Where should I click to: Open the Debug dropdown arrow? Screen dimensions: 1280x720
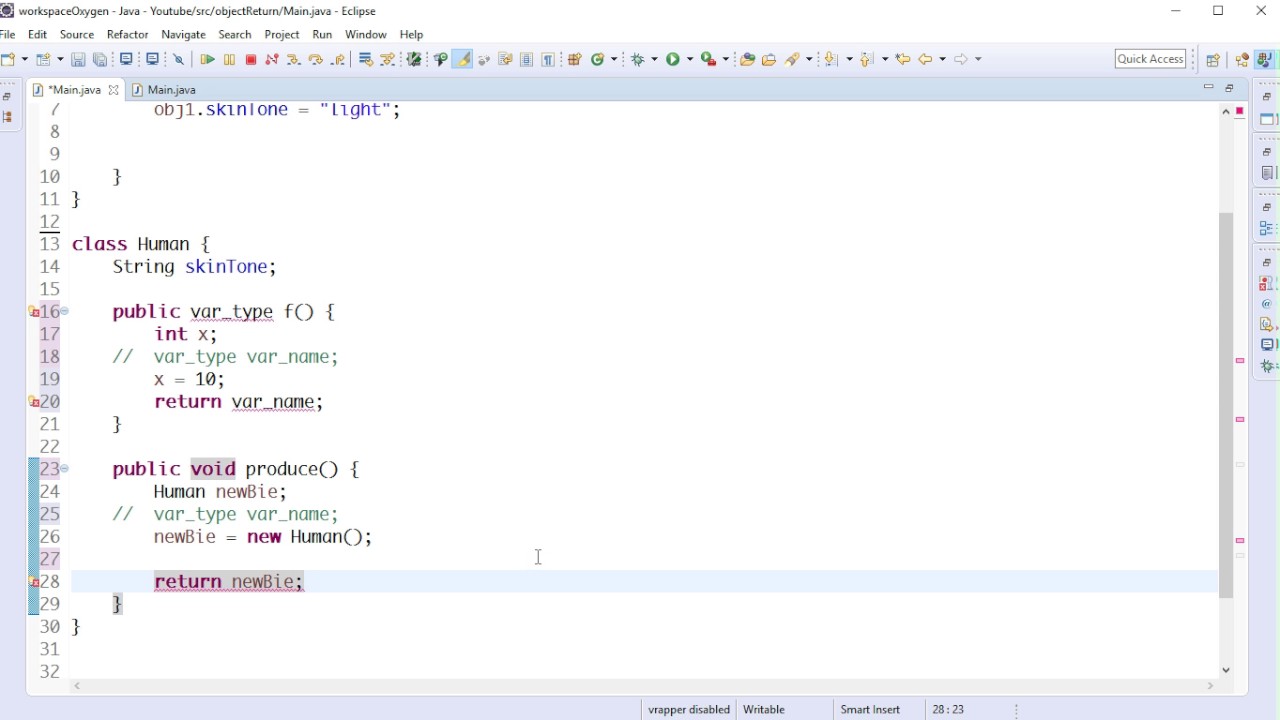click(654, 59)
